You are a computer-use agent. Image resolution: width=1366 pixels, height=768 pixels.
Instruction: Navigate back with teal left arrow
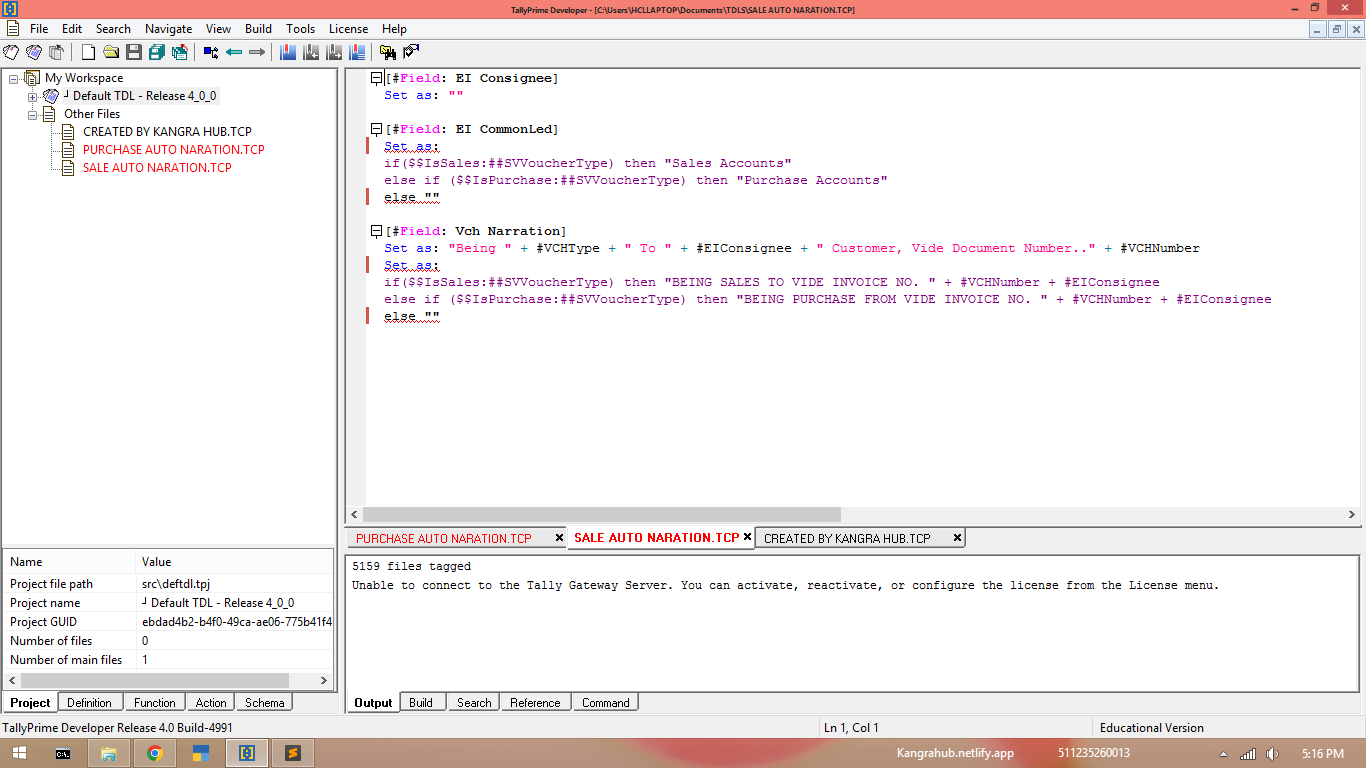[234, 52]
